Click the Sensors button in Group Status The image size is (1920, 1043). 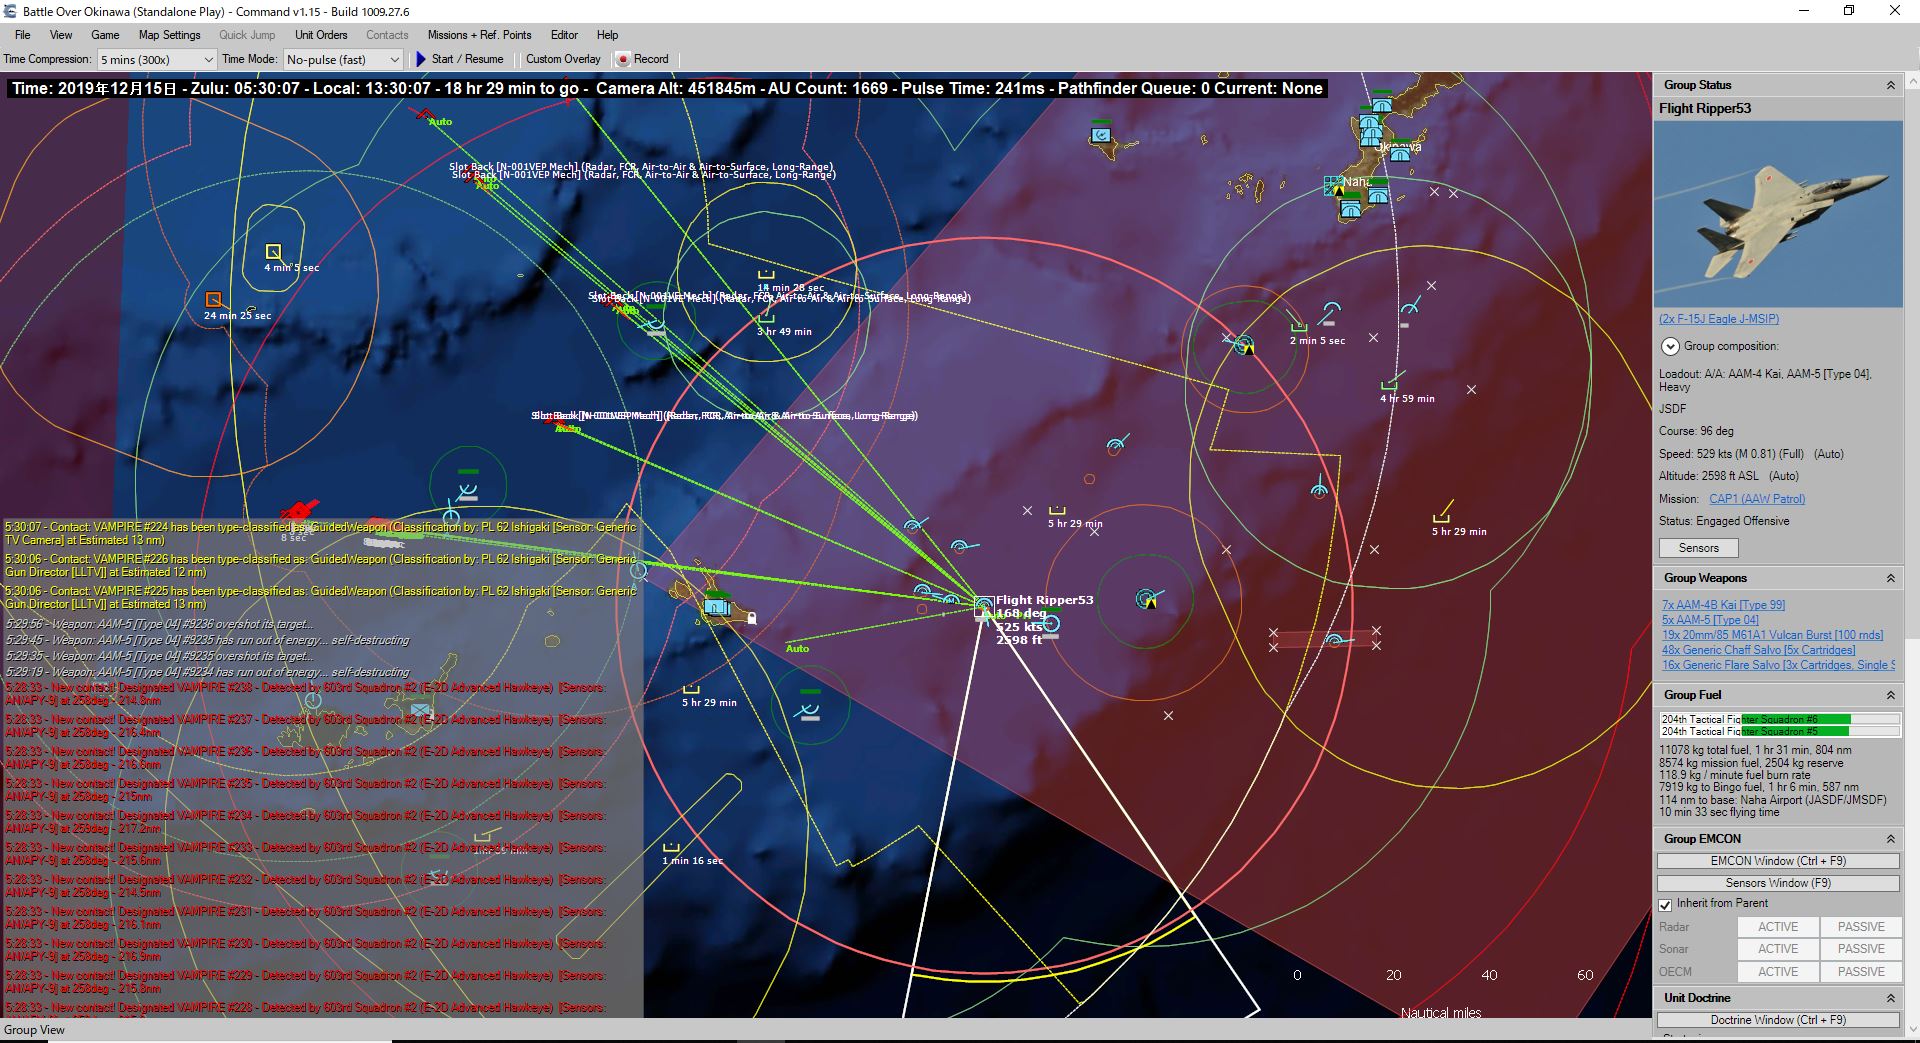[1699, 548]
